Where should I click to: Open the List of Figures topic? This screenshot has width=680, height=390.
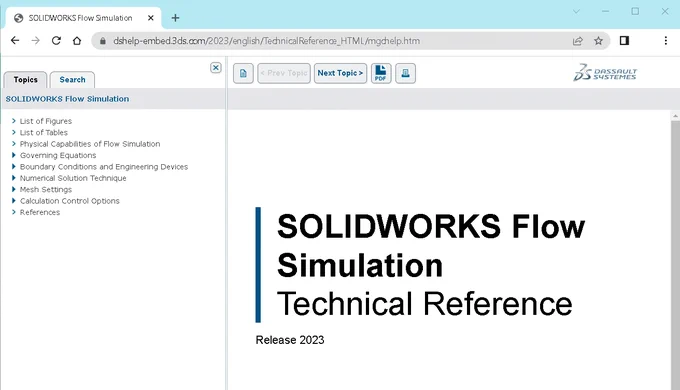tap(46, 121)
